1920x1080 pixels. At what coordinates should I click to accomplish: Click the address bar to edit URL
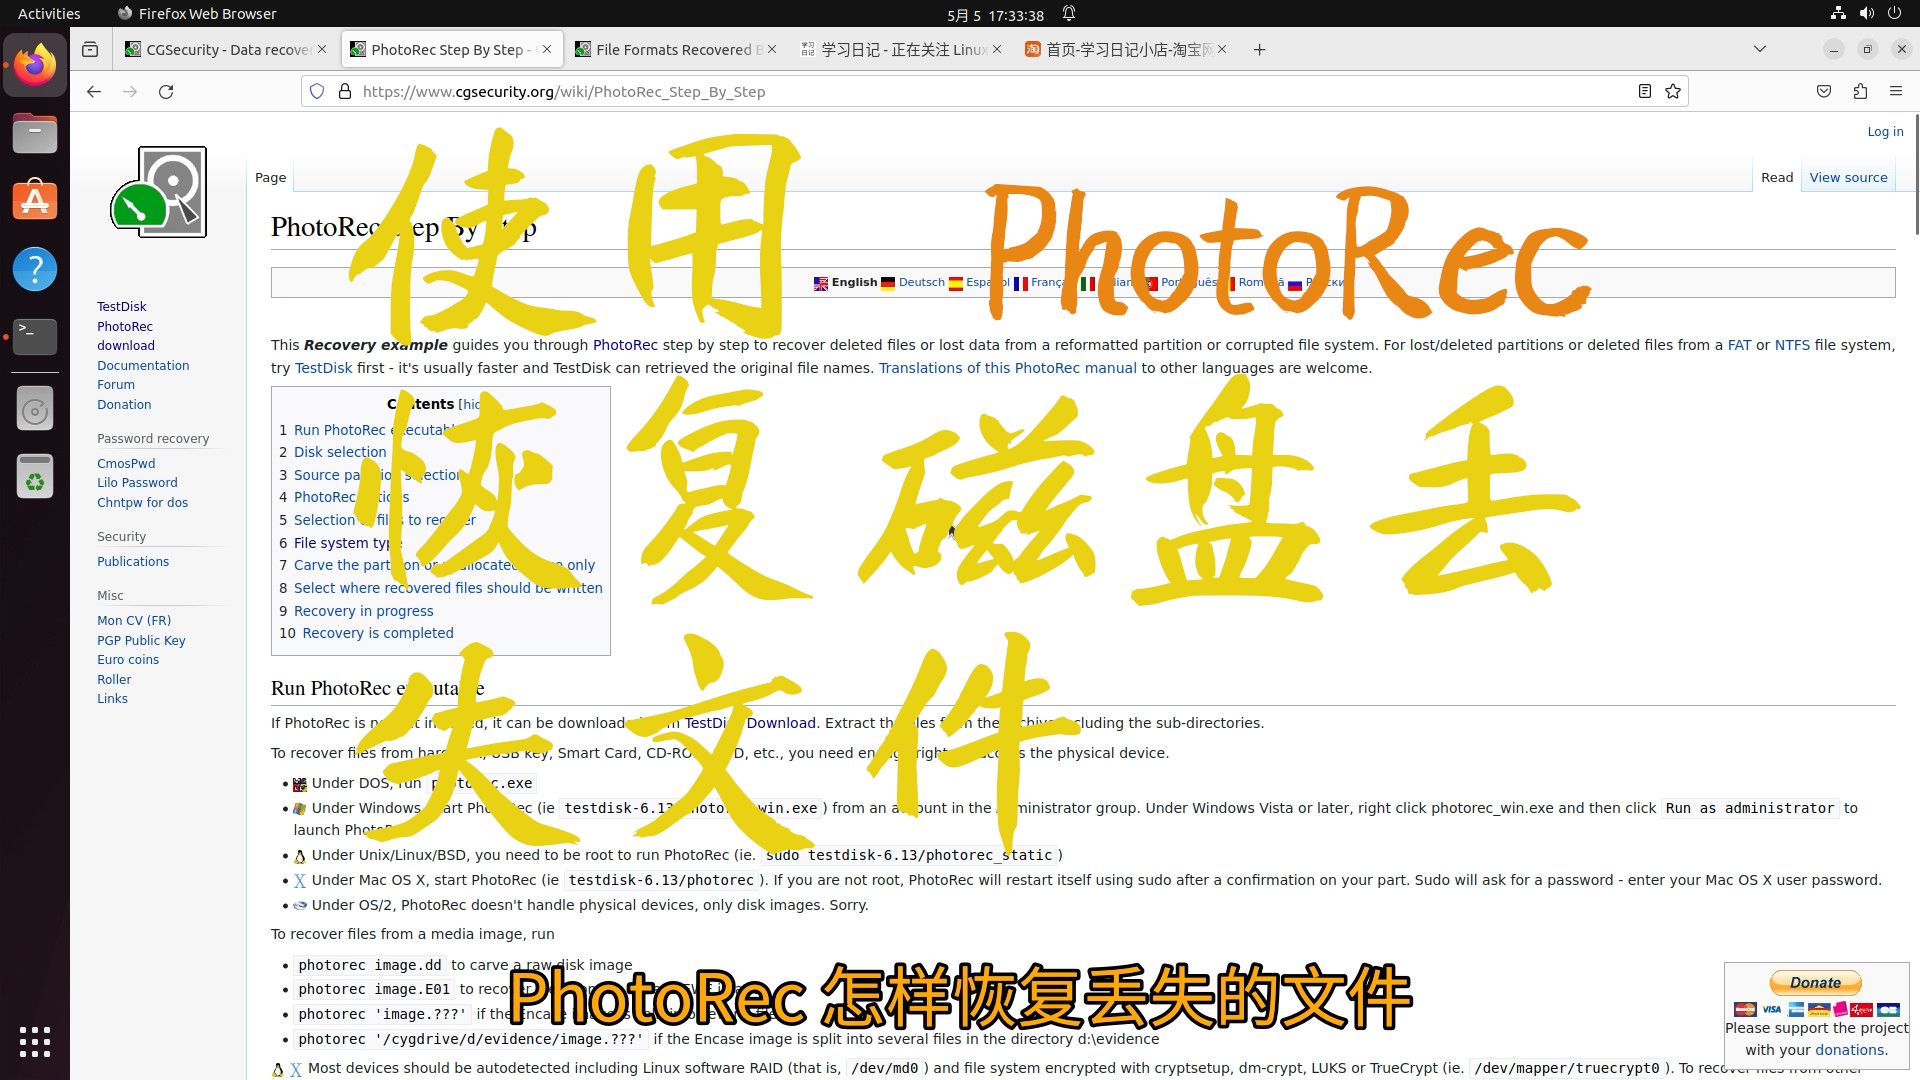click(x=900, y=91)
